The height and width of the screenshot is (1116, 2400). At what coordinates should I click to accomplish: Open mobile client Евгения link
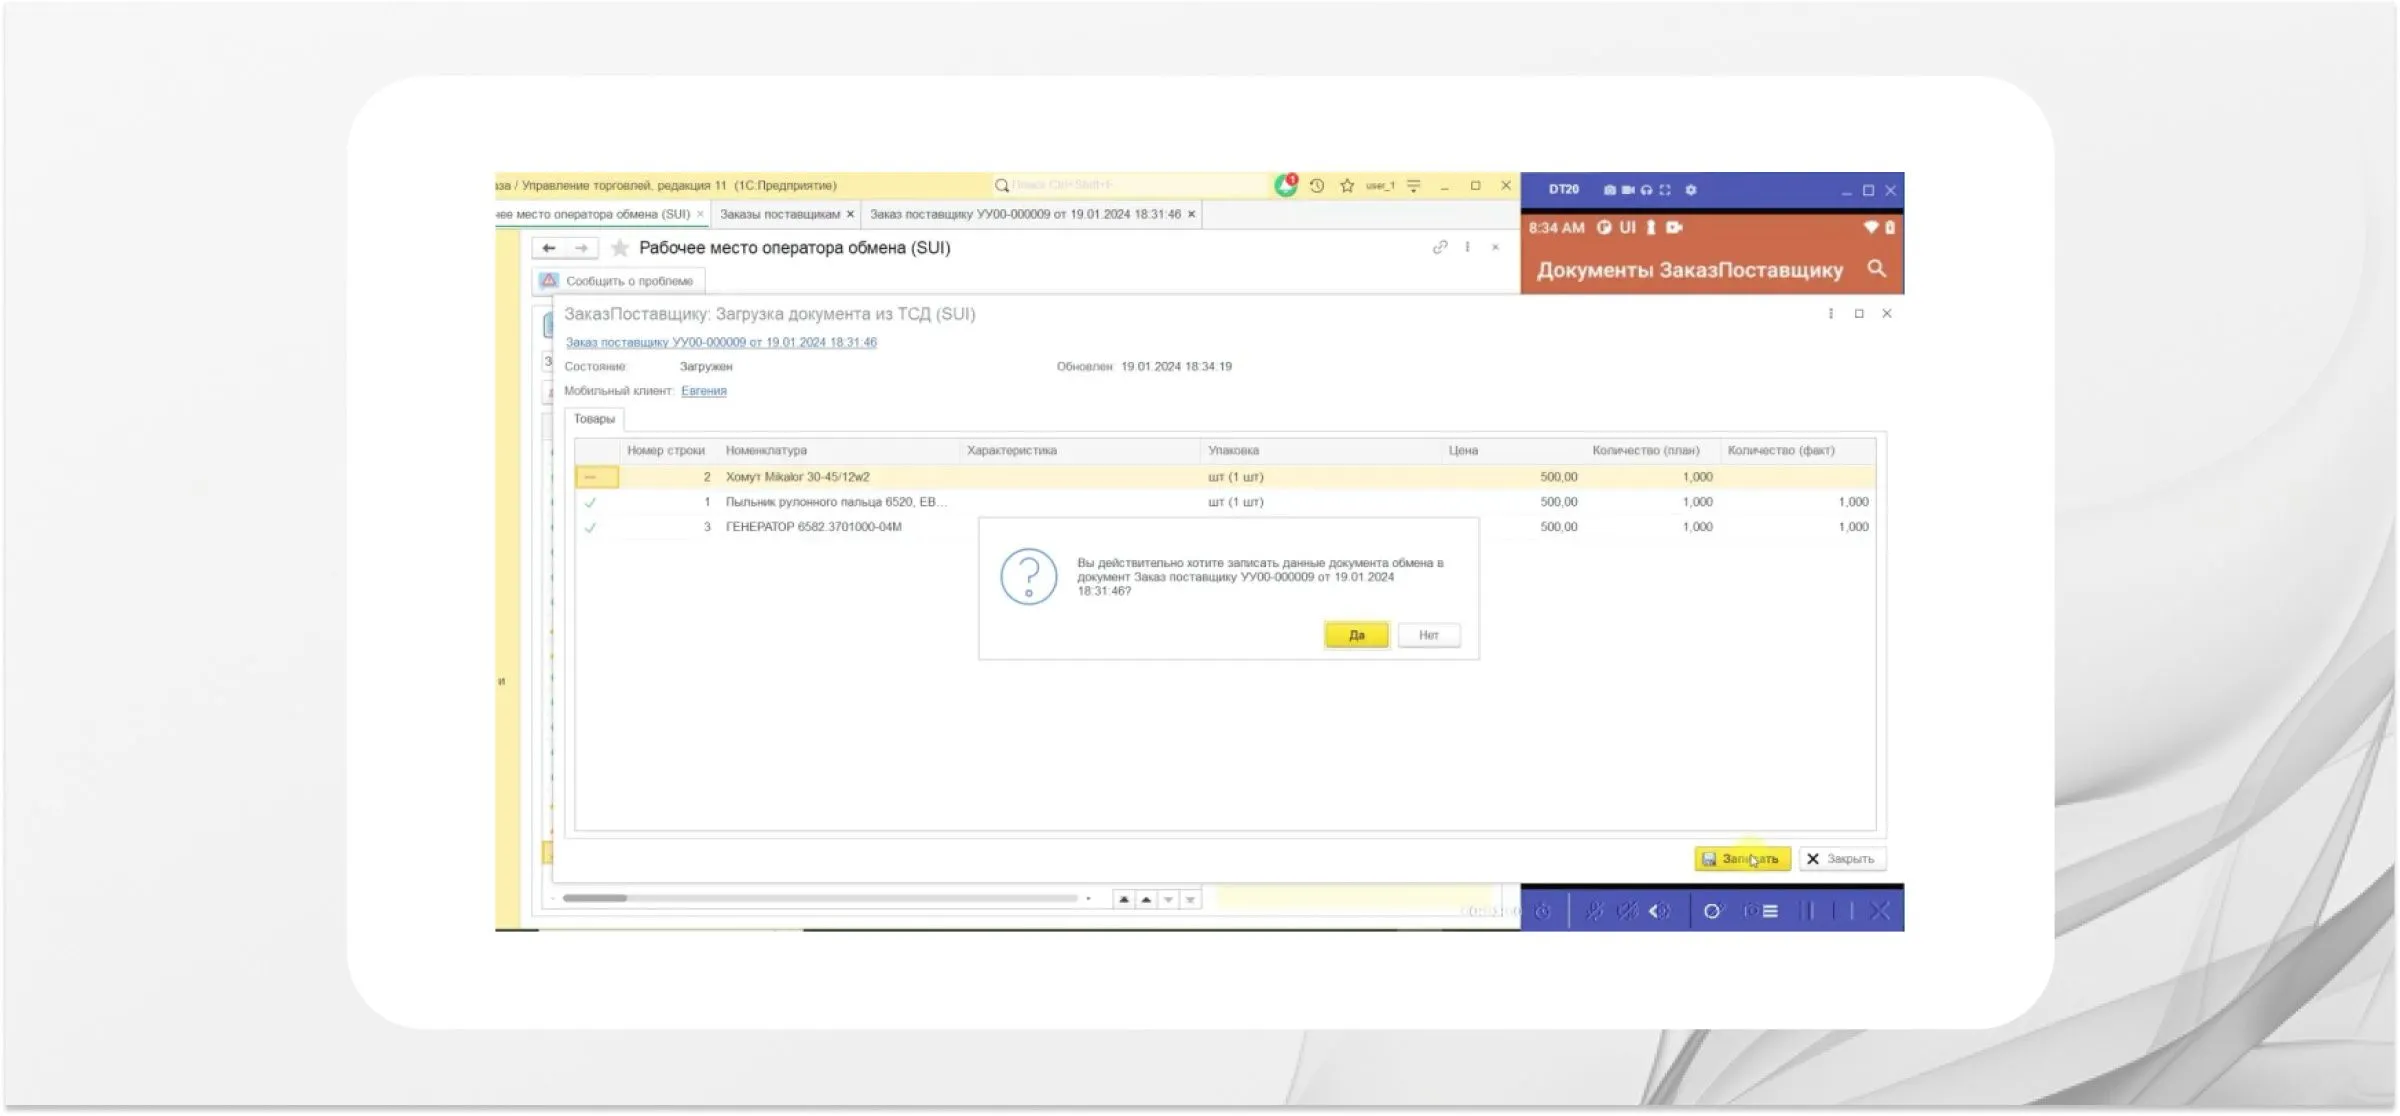coord(704,391)
